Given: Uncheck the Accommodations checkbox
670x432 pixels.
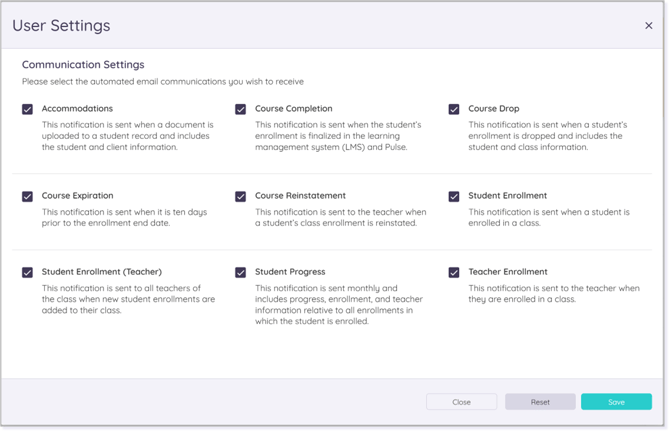Looking at the screenshot, I should [x=28, y=109].
